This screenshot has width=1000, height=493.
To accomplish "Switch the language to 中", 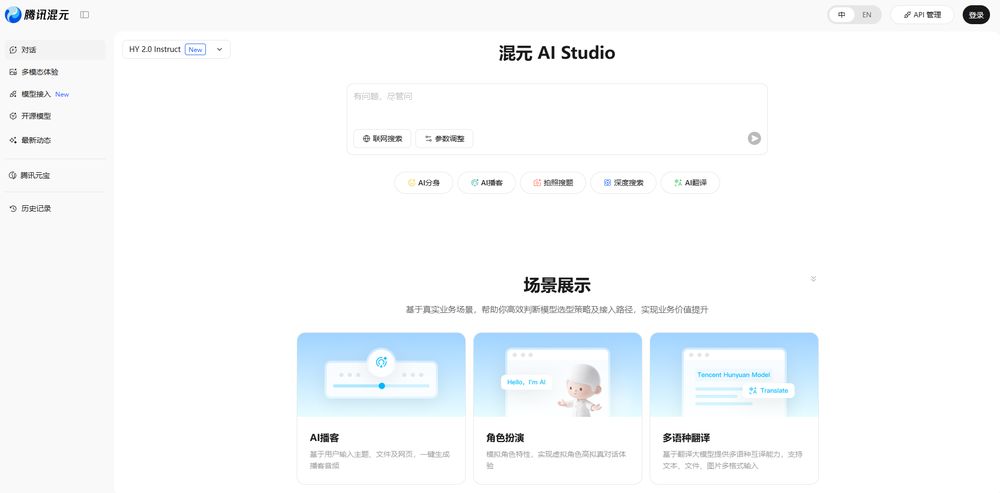I will coord(842,15).
